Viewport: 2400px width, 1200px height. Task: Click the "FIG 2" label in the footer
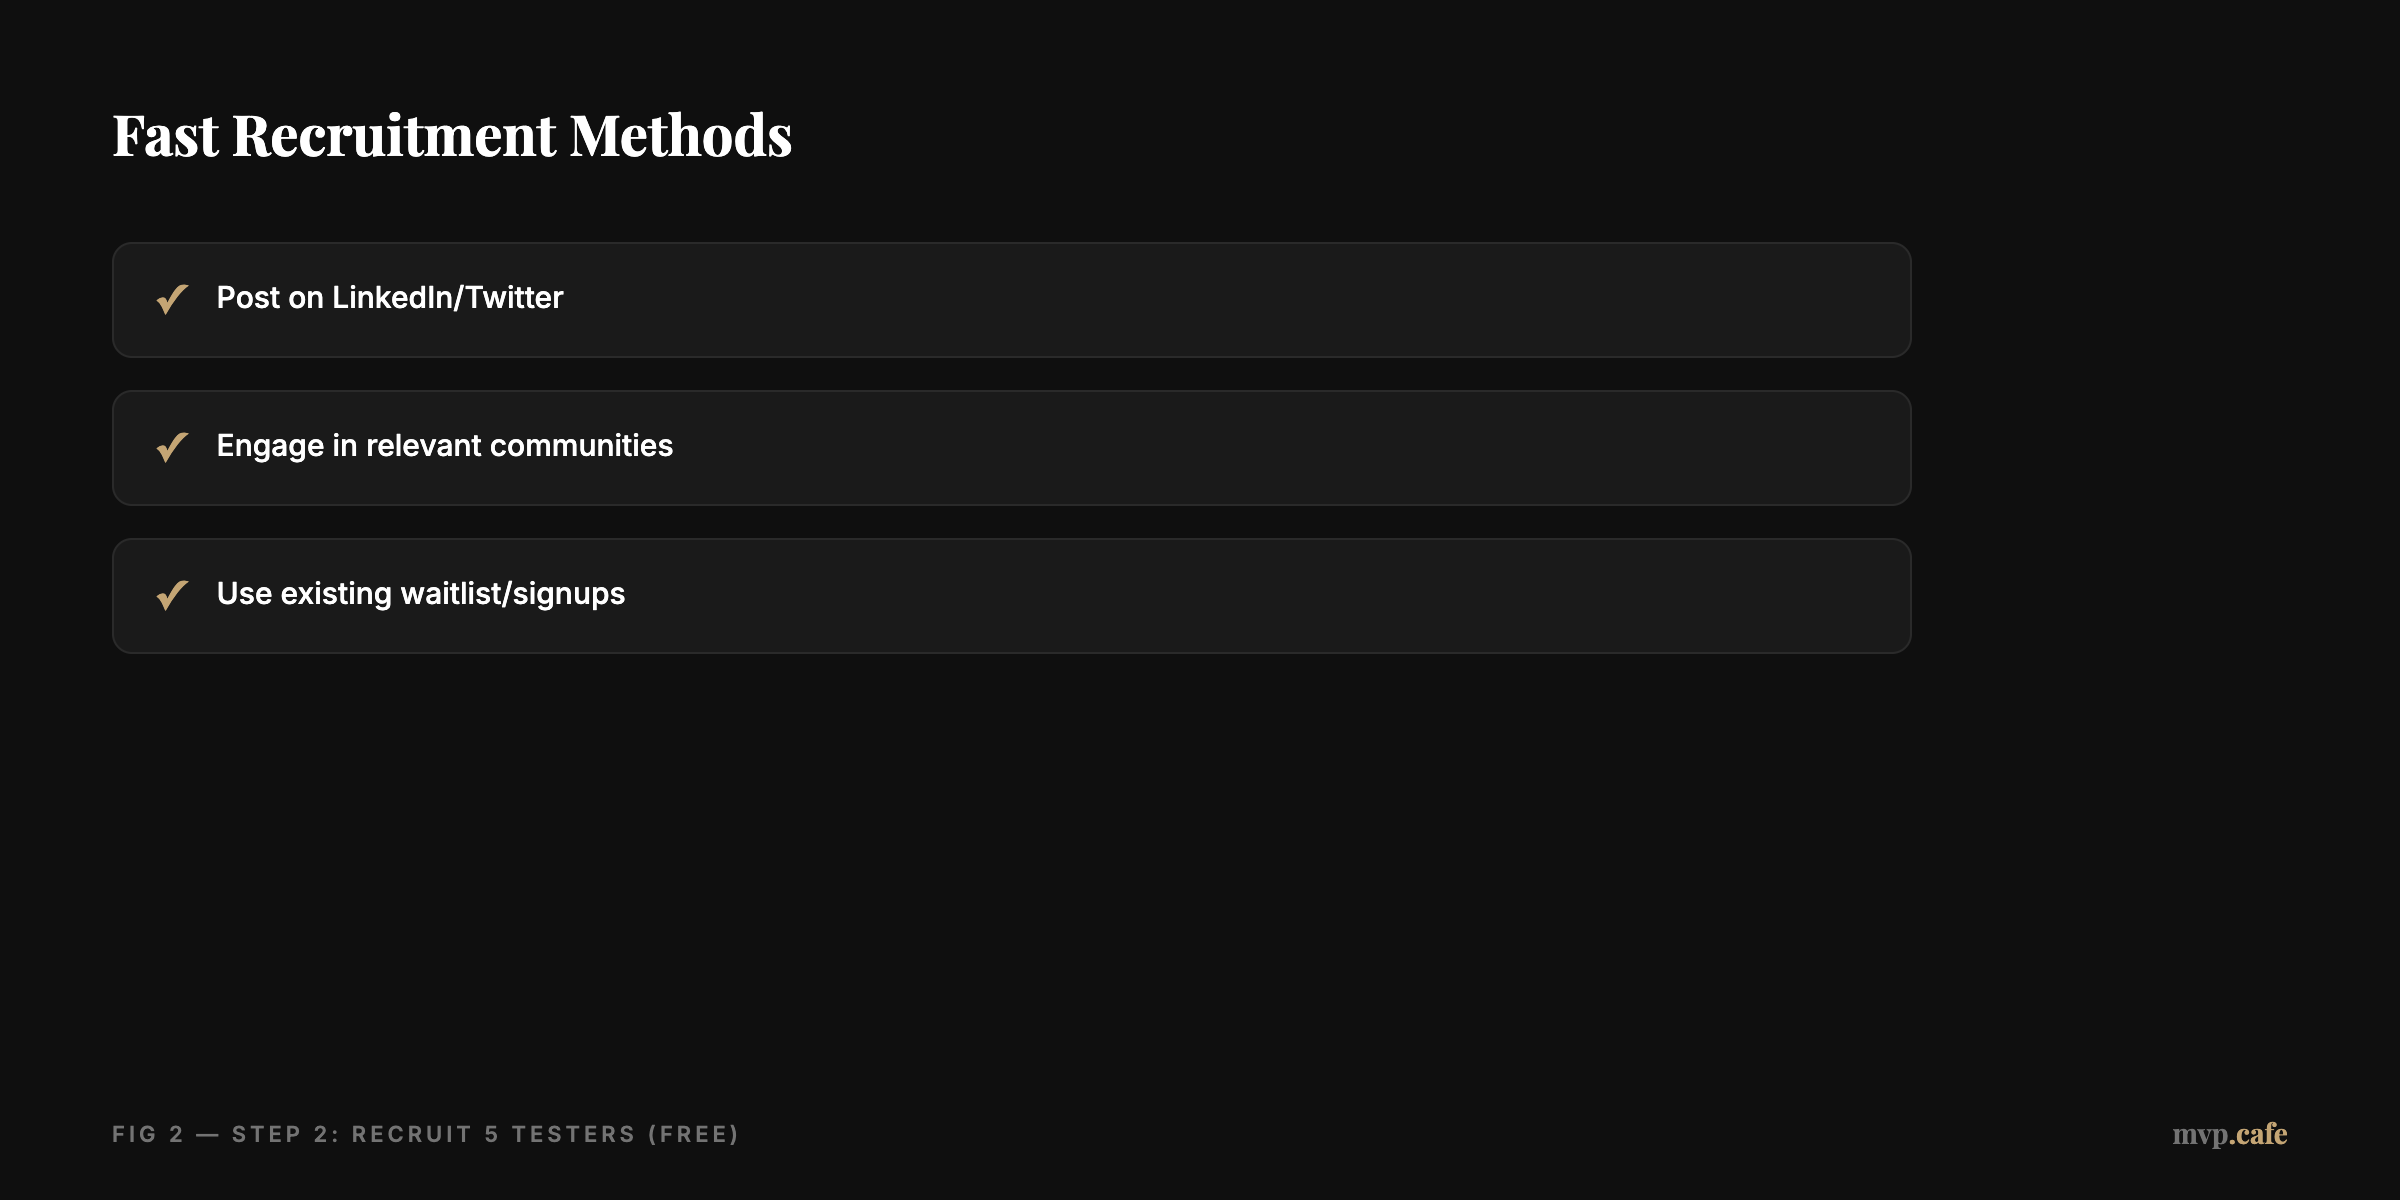(148, 1134)
